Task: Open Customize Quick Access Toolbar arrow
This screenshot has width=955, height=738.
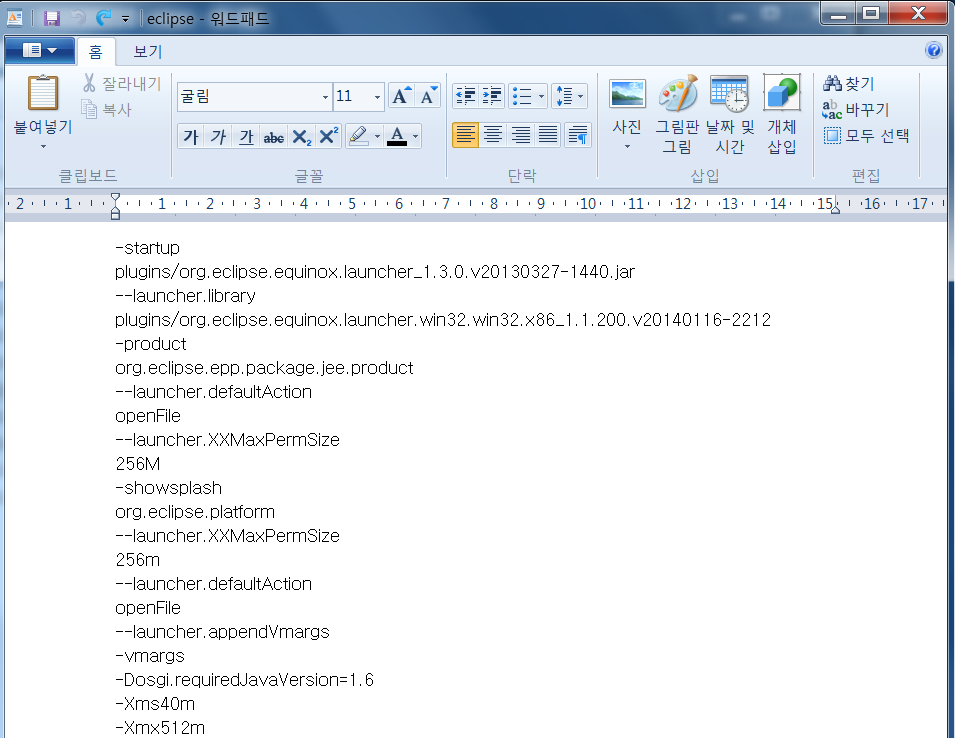Action: (125, 19)
